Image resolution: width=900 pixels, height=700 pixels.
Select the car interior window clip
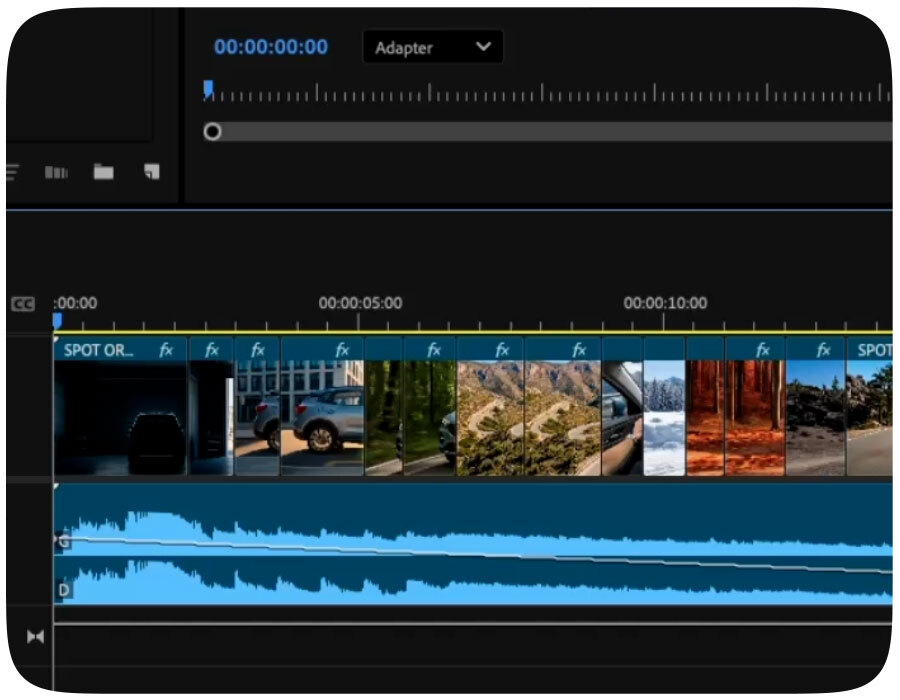pos(622,418)
